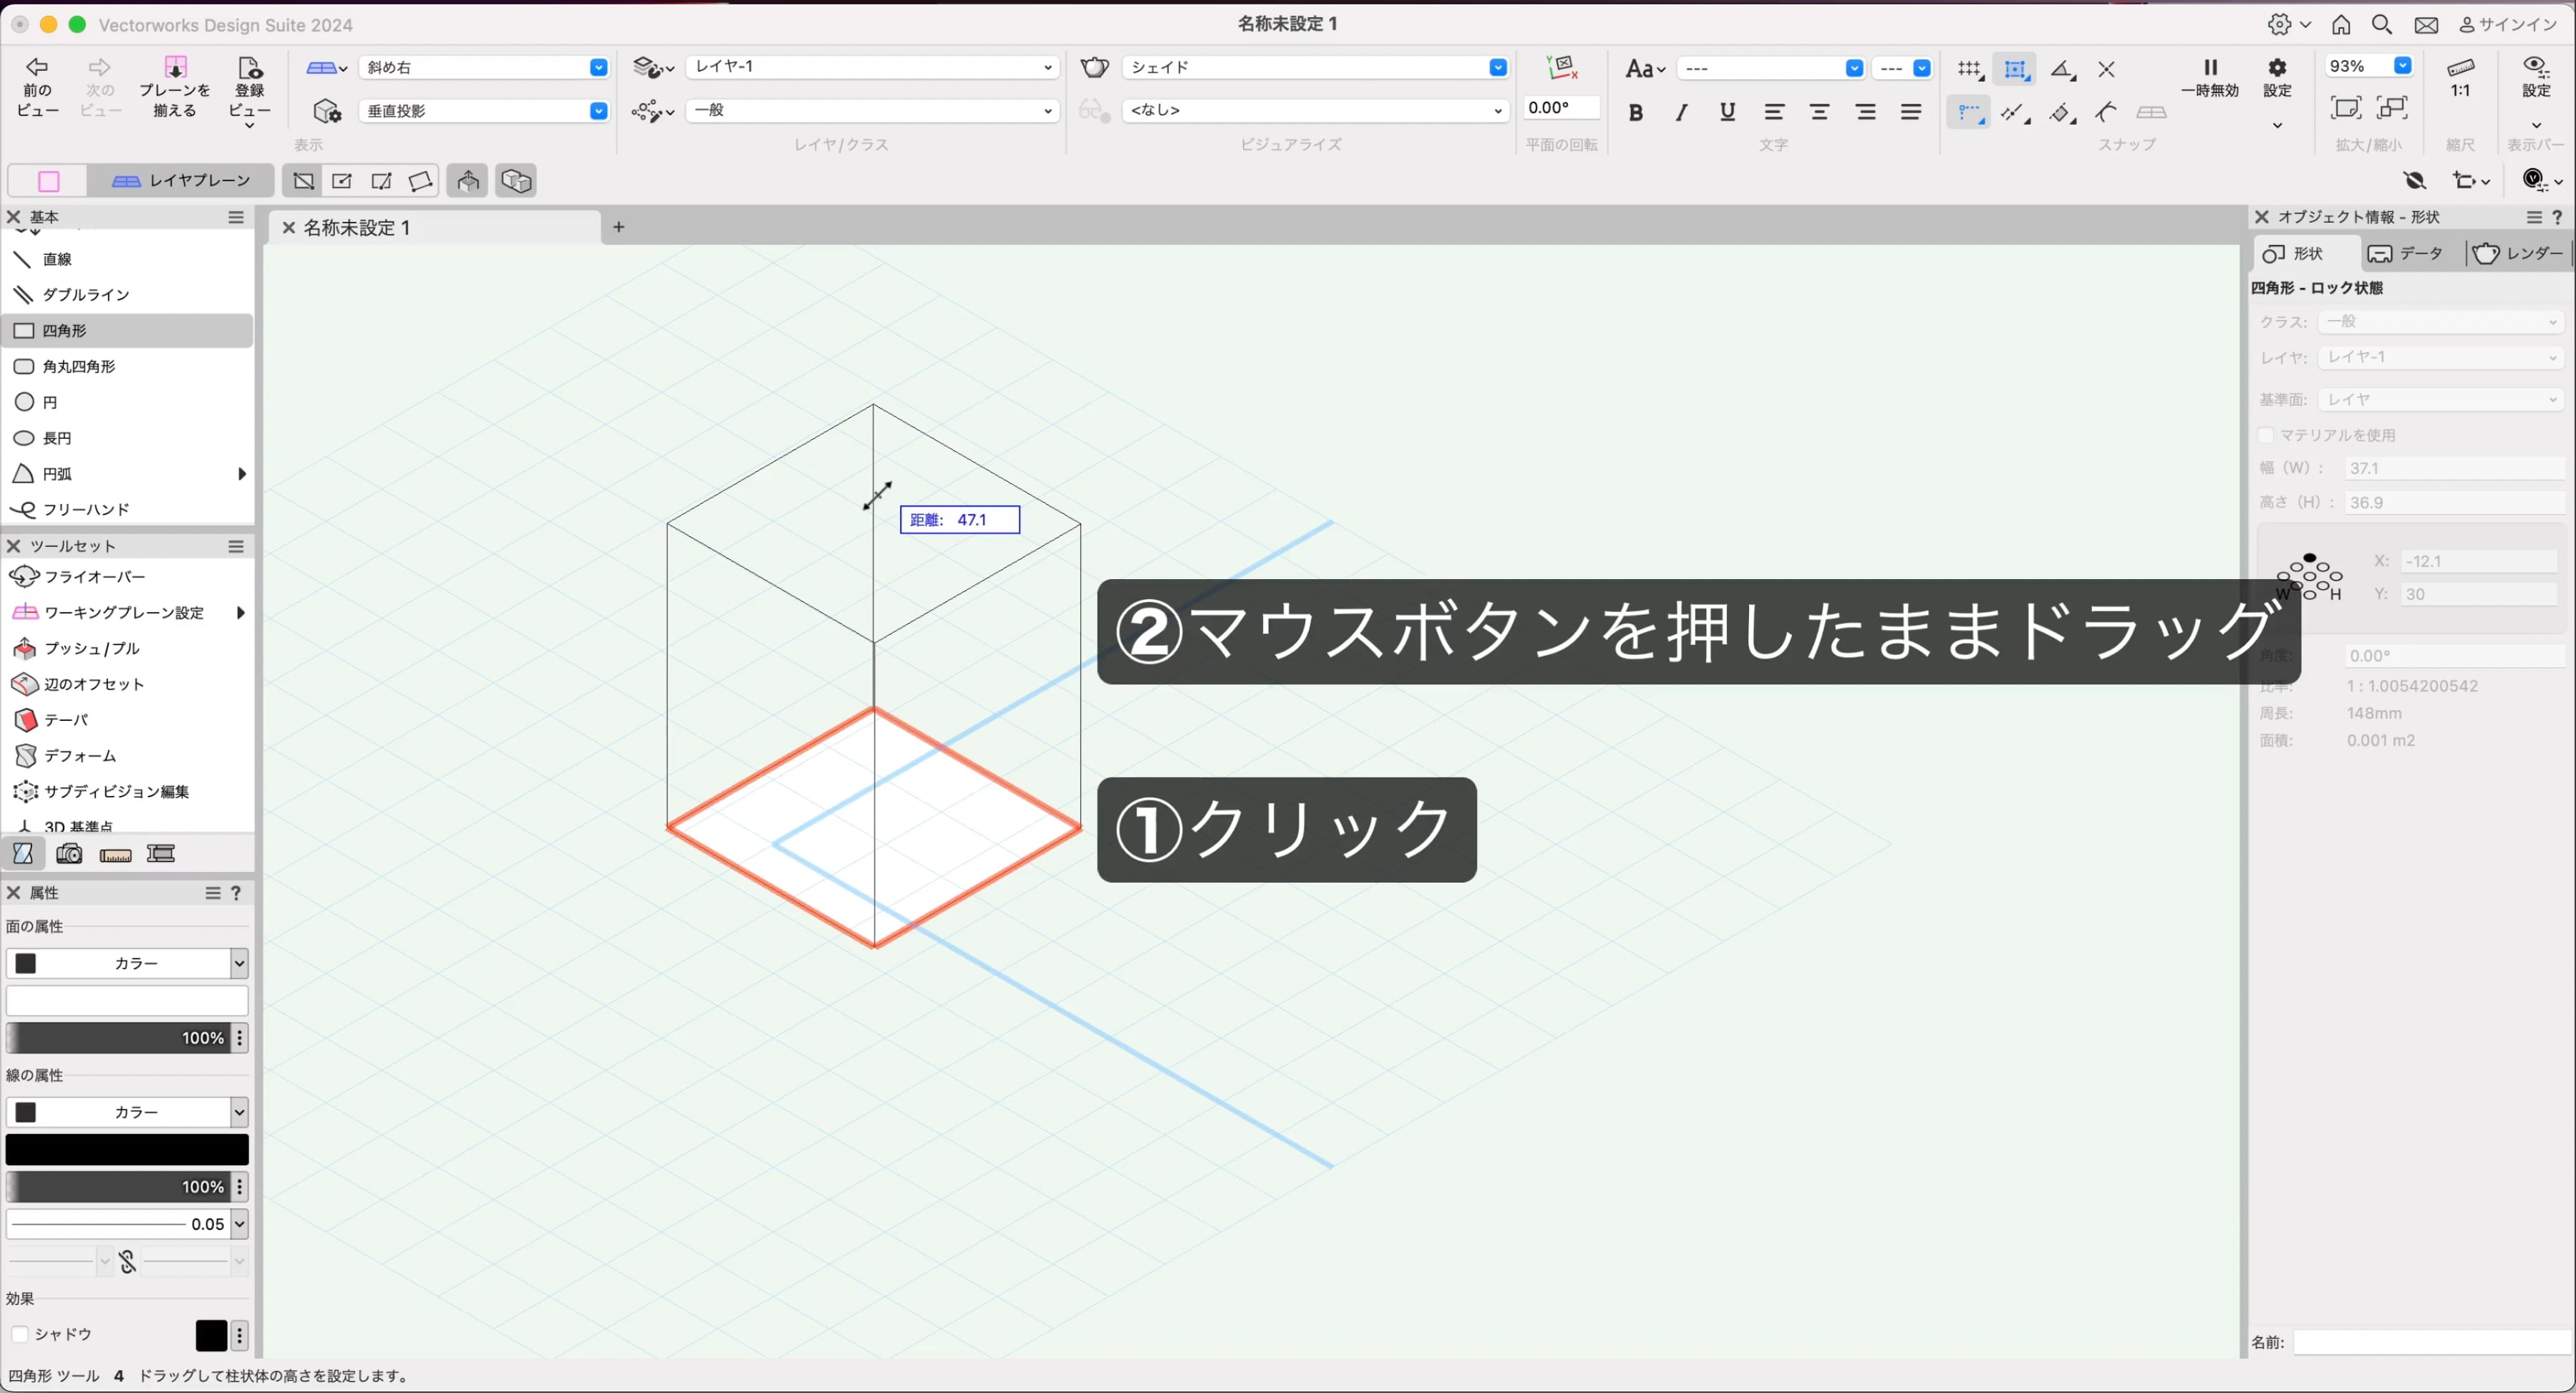
Task: Select the 角丸四角形 rounded rectangle tool
Action: pyautogui.click(x=127, y=367)
